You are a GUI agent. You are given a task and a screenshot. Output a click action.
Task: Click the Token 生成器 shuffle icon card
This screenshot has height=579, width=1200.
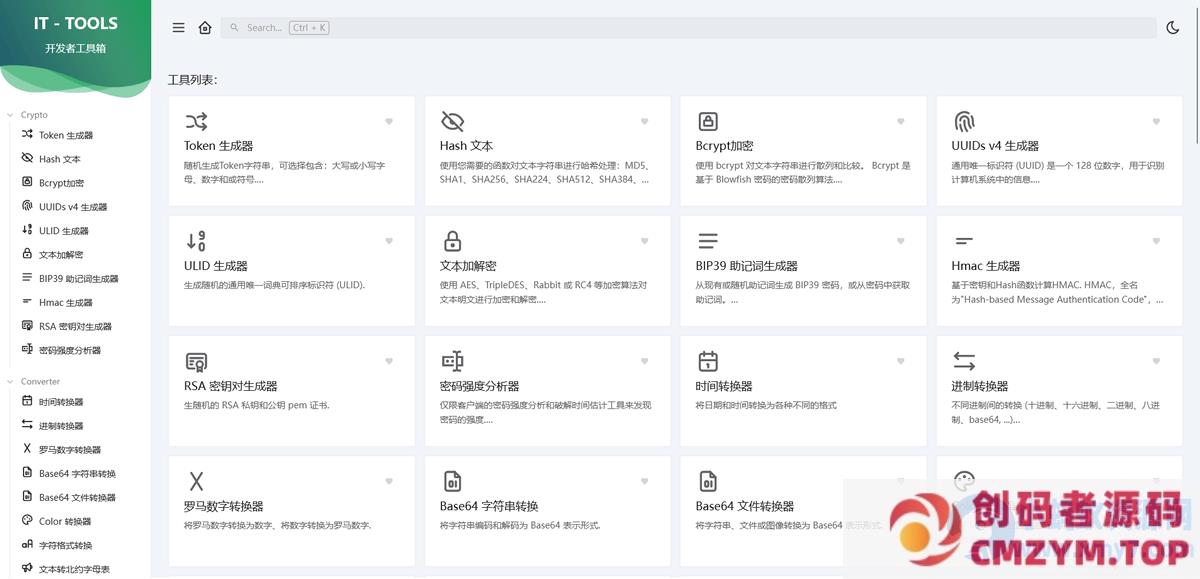click(196, 122)
